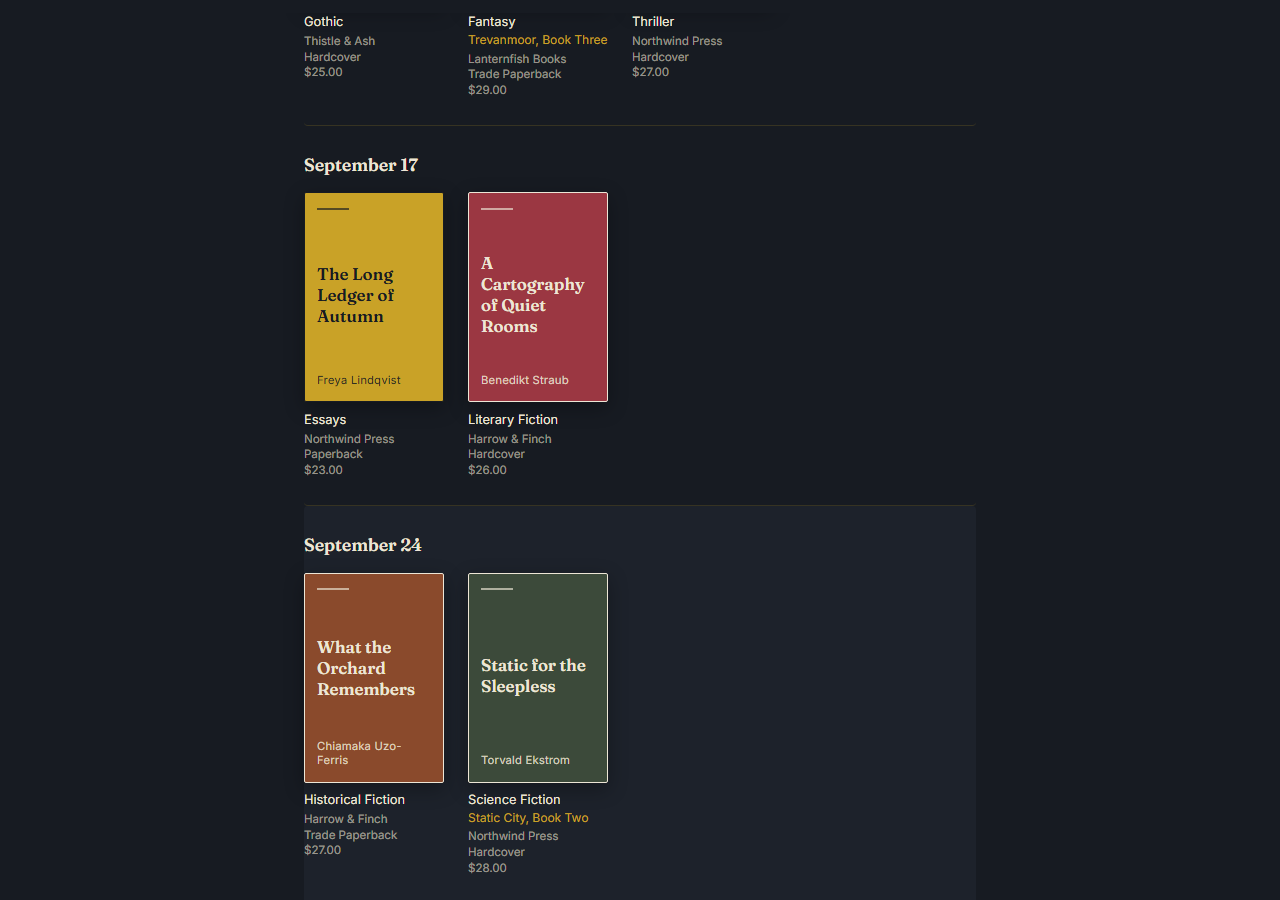Click Hardcover format under Thriller

coord(660,57)
